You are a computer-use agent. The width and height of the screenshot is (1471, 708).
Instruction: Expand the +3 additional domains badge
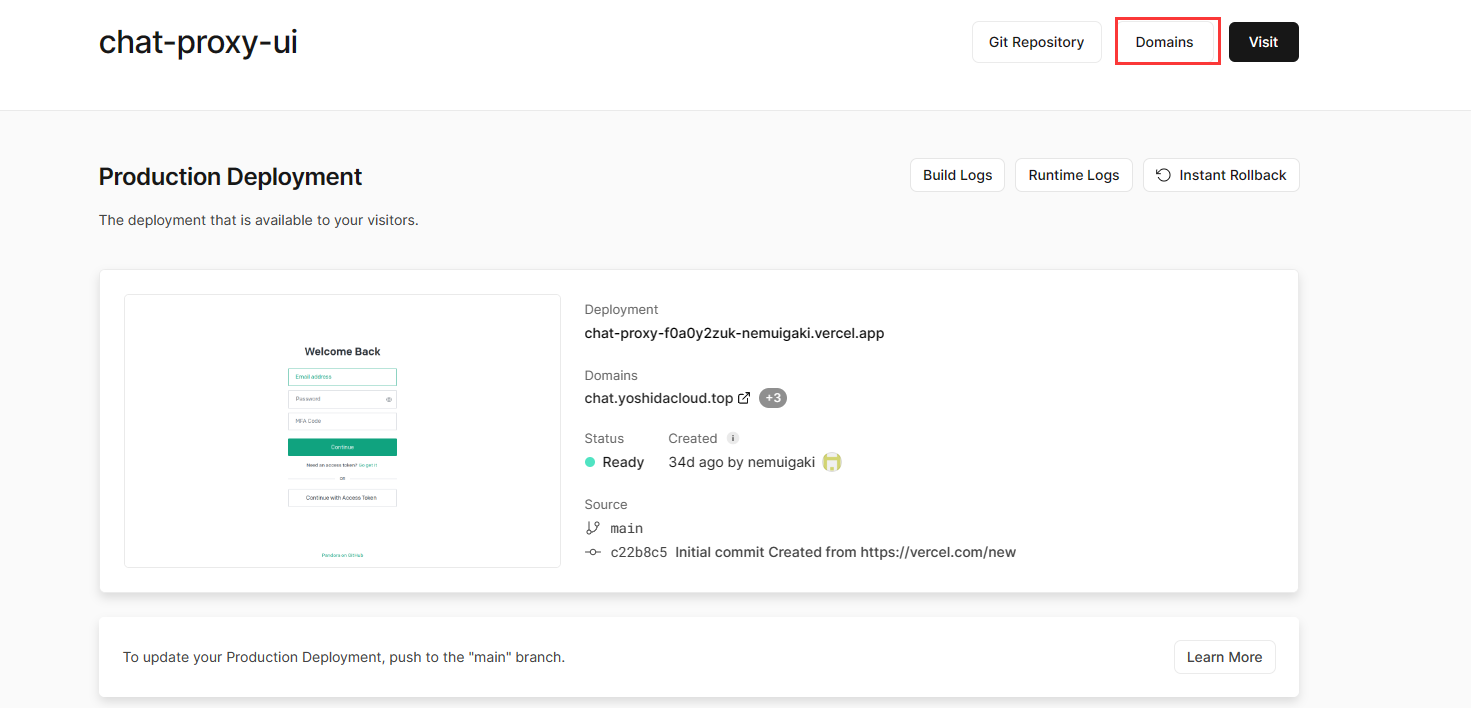pyautogui.click(x=773, y=398)
